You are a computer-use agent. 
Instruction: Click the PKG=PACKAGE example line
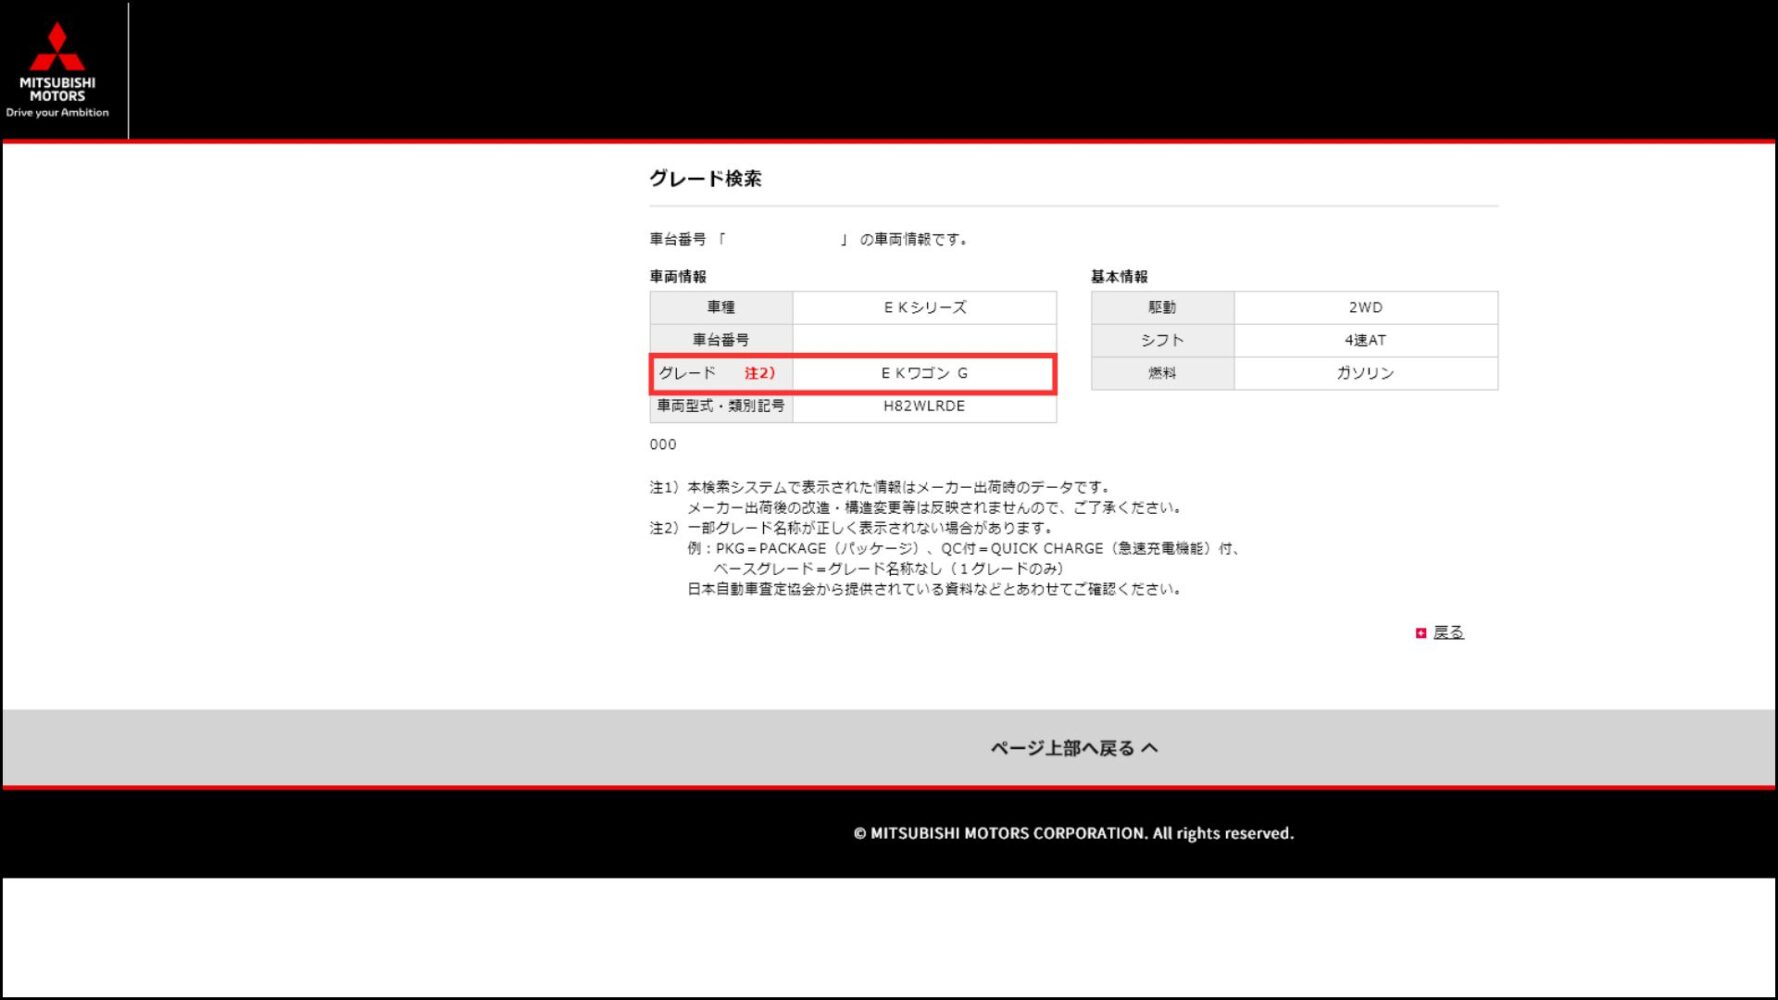[x=964, y=548]
